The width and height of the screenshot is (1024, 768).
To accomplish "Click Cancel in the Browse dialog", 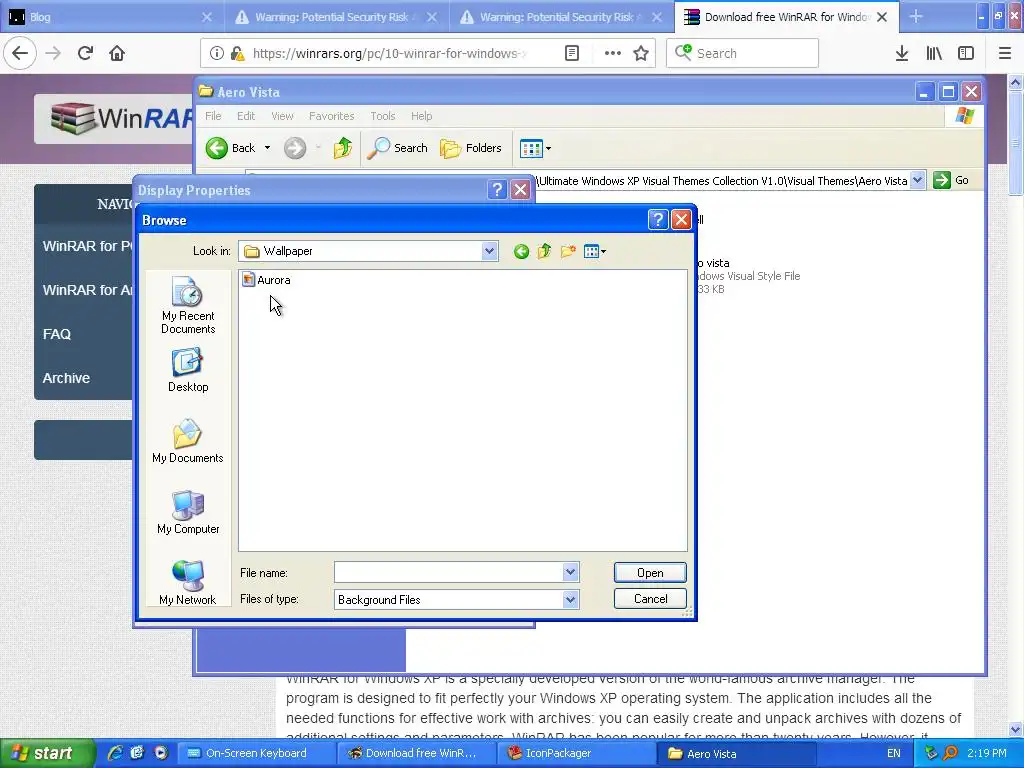I will [650, 599].
